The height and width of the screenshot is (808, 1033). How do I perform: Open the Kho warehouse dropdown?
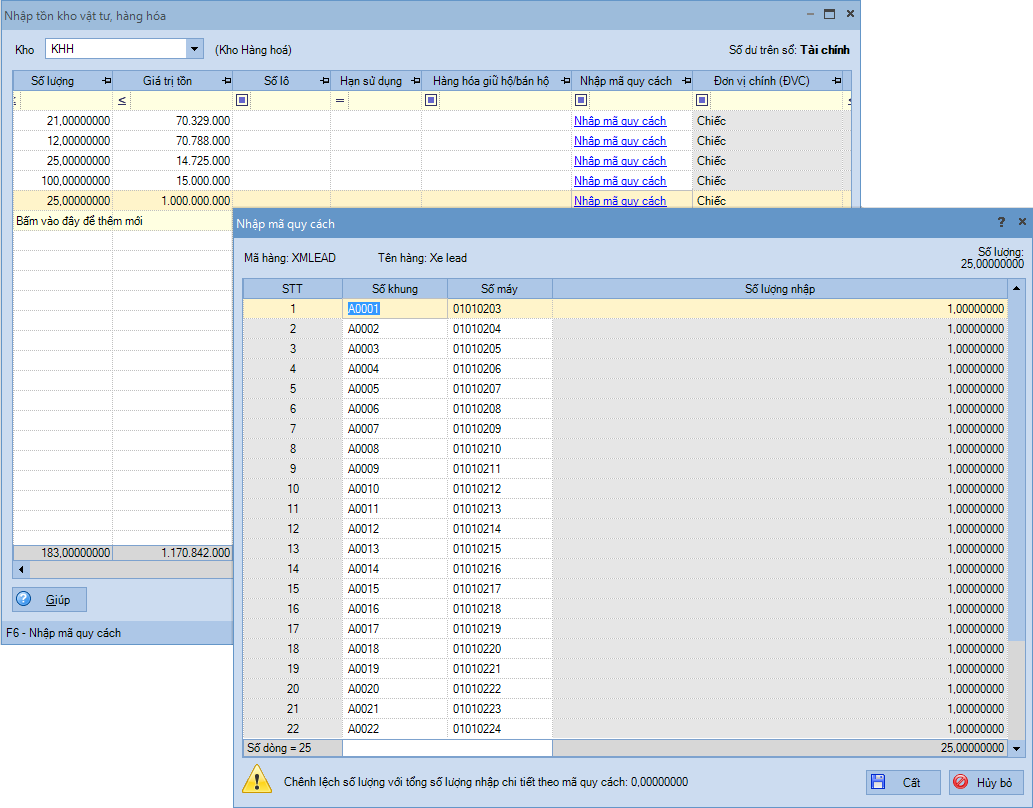click(193, 49)
